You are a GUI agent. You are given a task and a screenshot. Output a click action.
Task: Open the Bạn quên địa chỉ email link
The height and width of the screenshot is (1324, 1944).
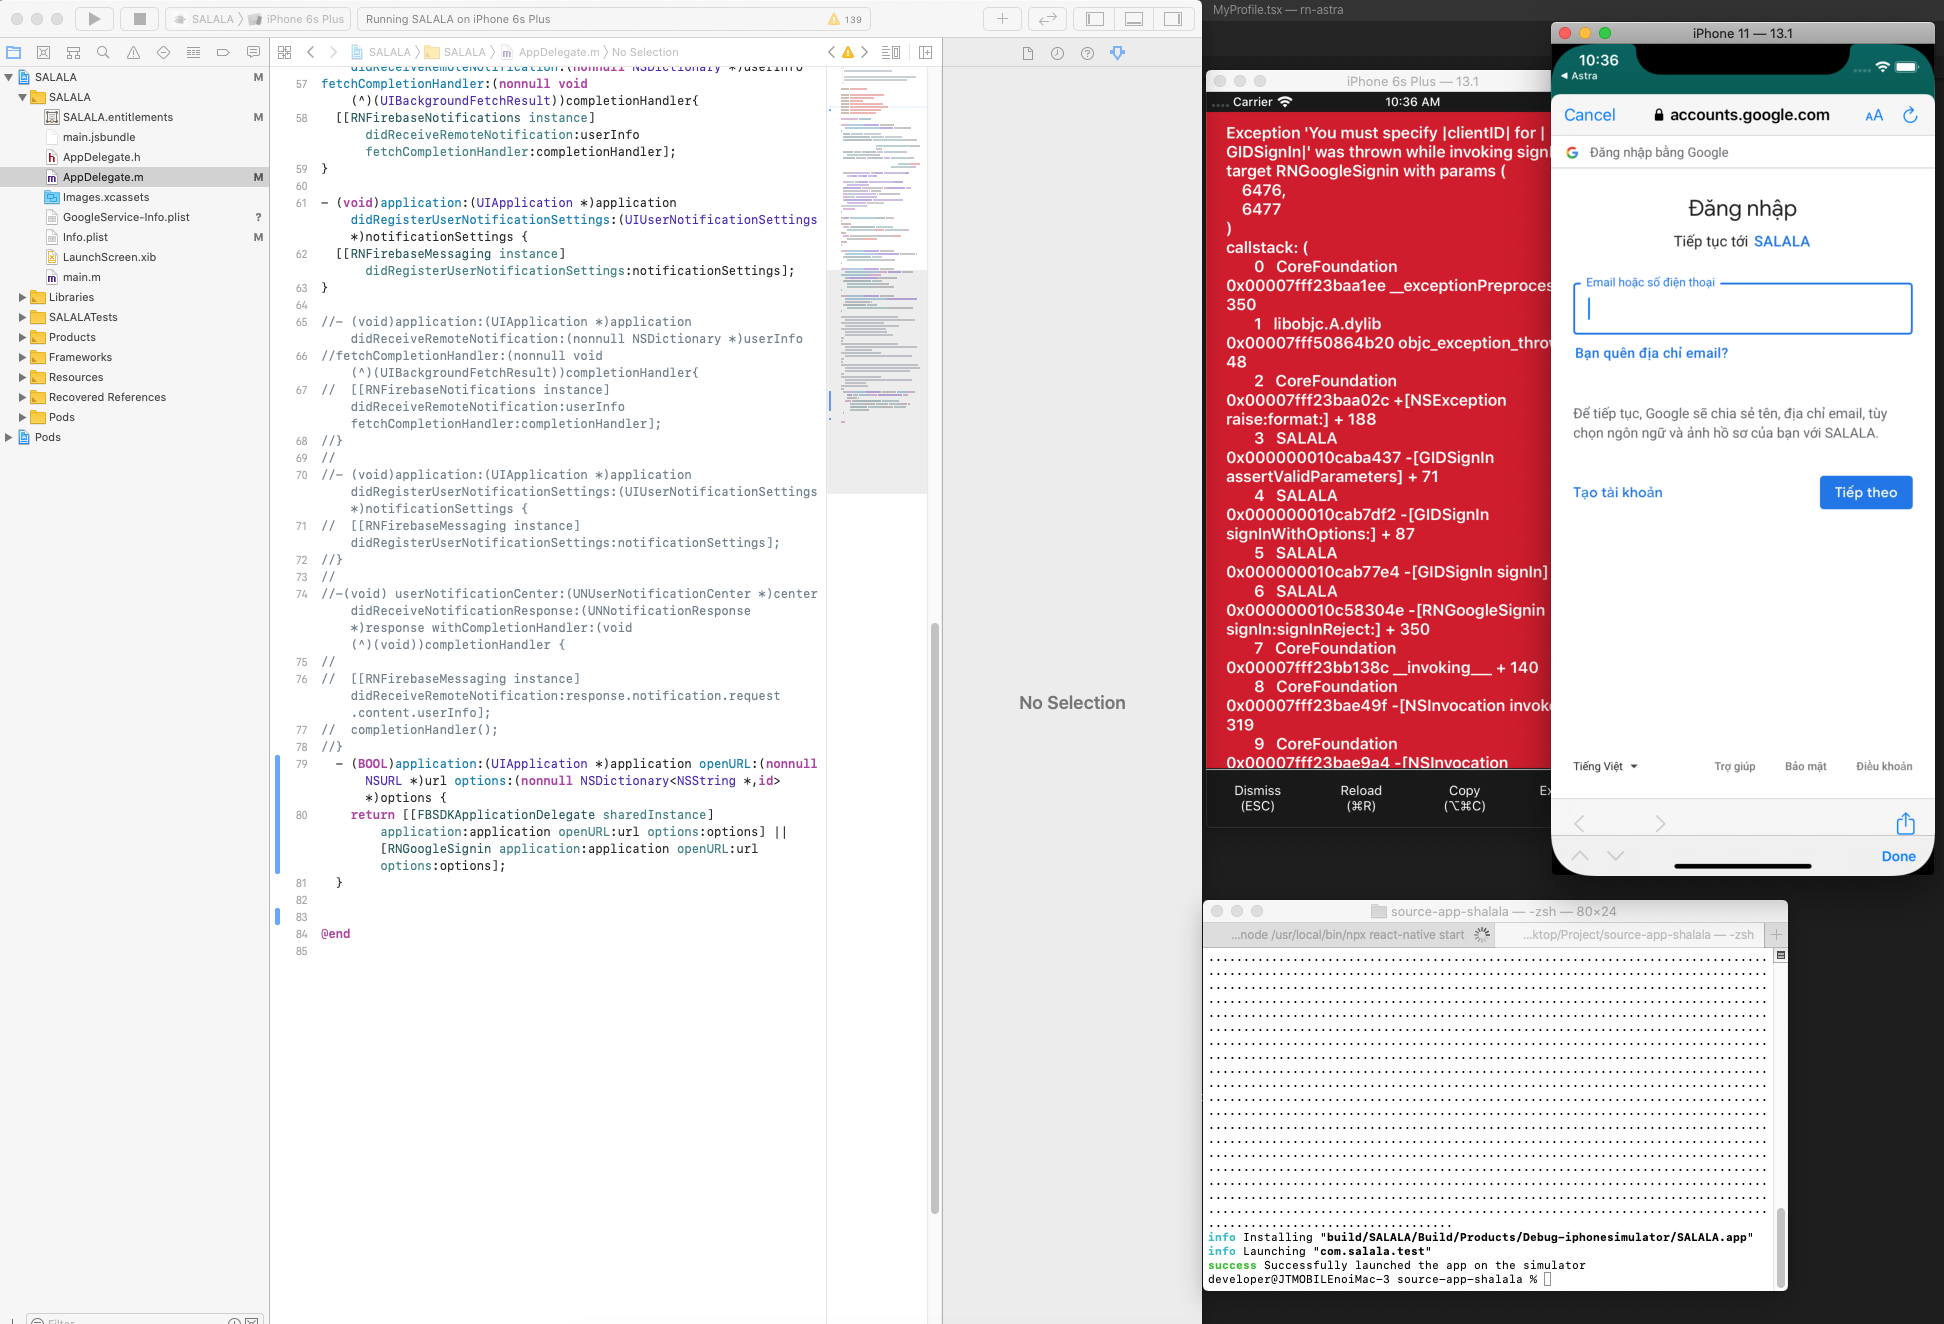tap(1651, 352)
